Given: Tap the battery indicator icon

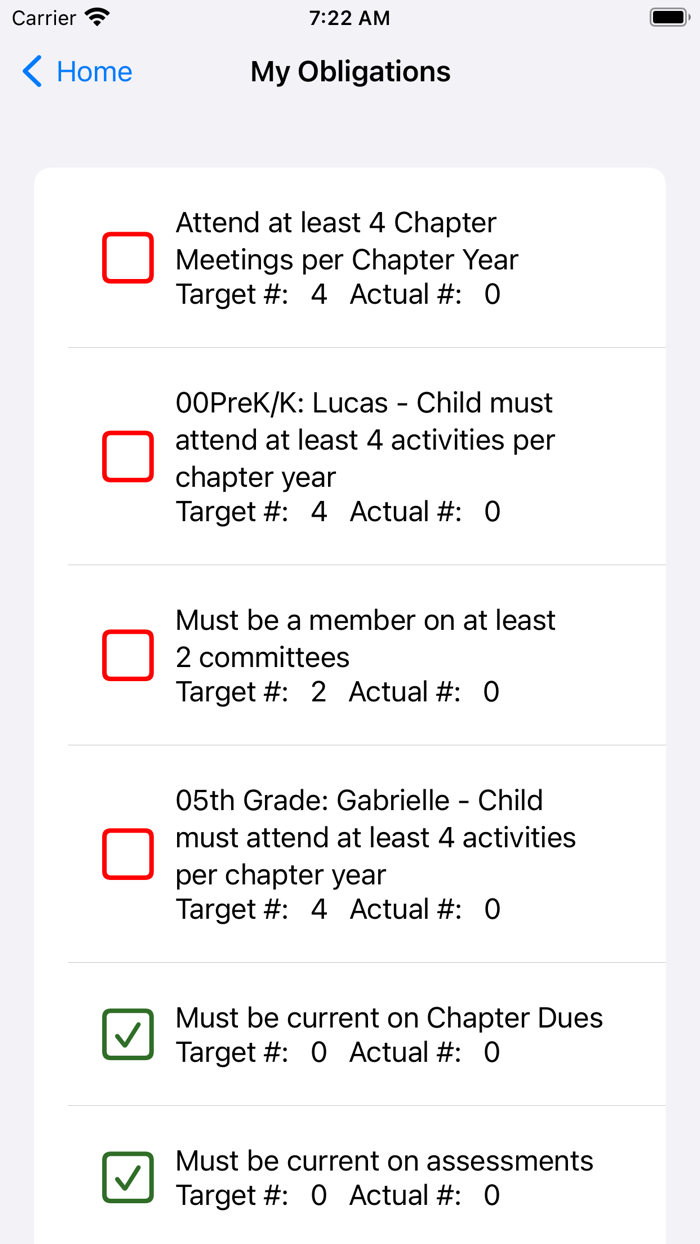Looking at the screenshot, I should [667, 18].
